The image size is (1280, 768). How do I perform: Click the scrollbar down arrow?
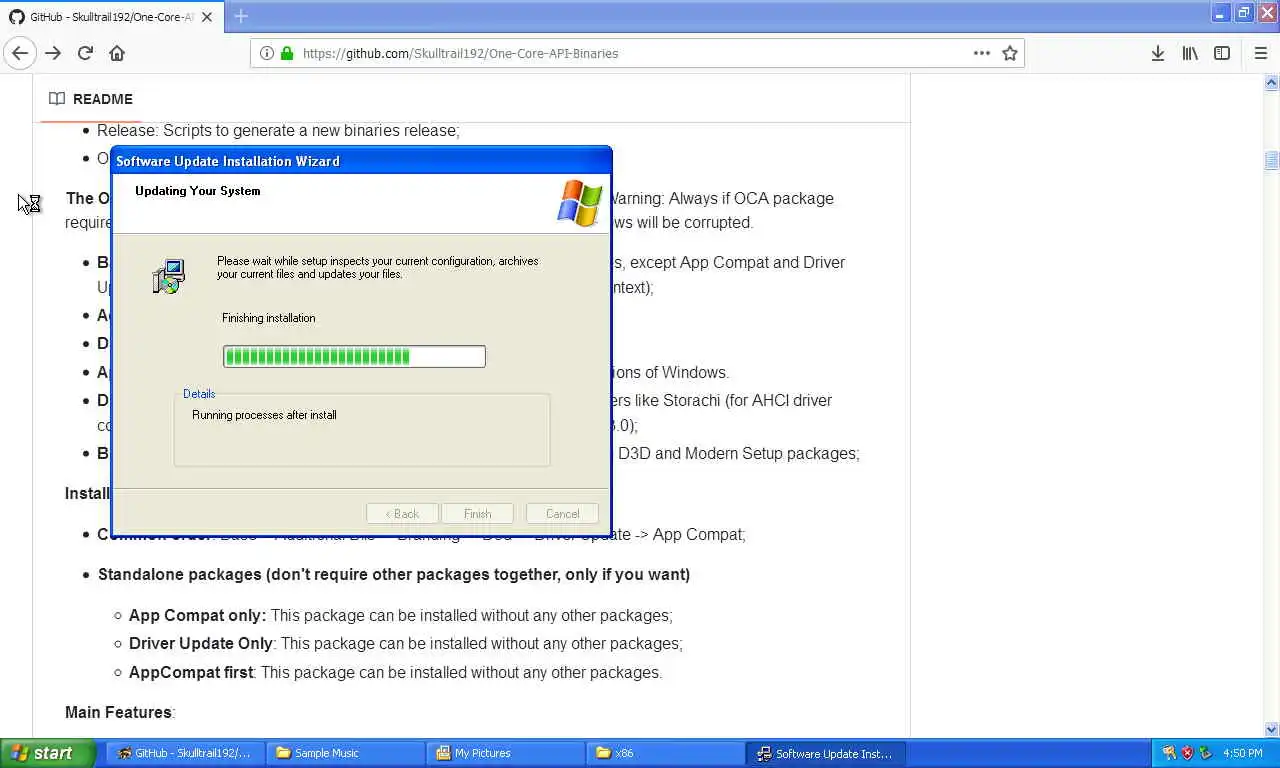click(1271, 730)
